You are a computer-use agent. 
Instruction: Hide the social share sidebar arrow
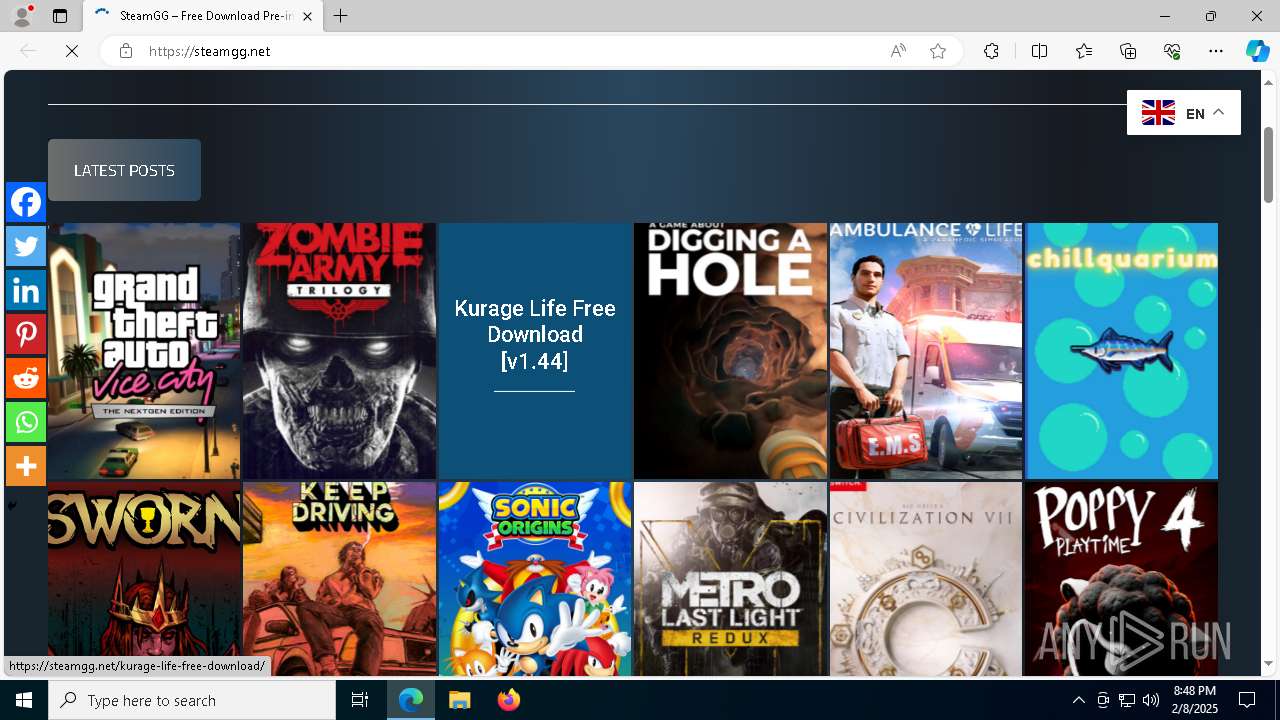pyautogui.click(x=12, y=505)
